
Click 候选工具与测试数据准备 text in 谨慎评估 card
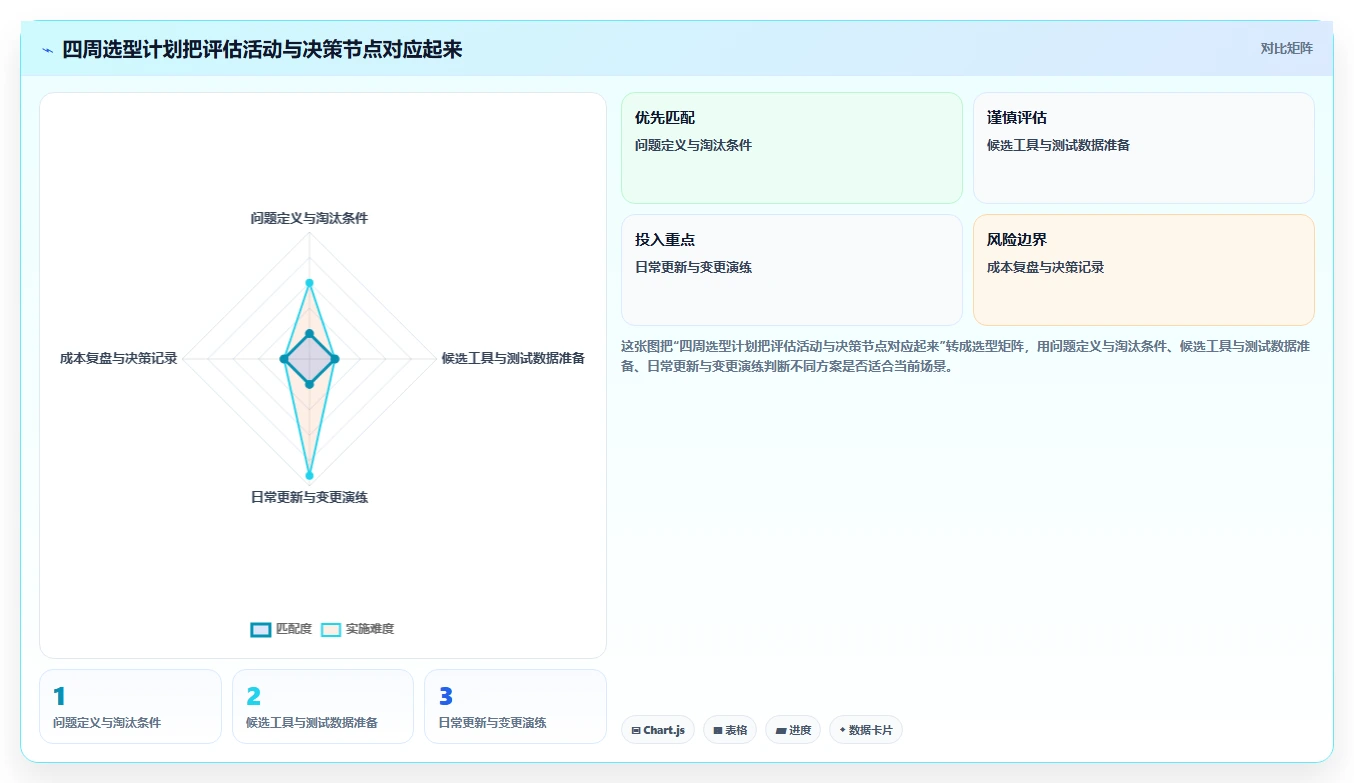pyautogui.click(x=1058, y=145)
